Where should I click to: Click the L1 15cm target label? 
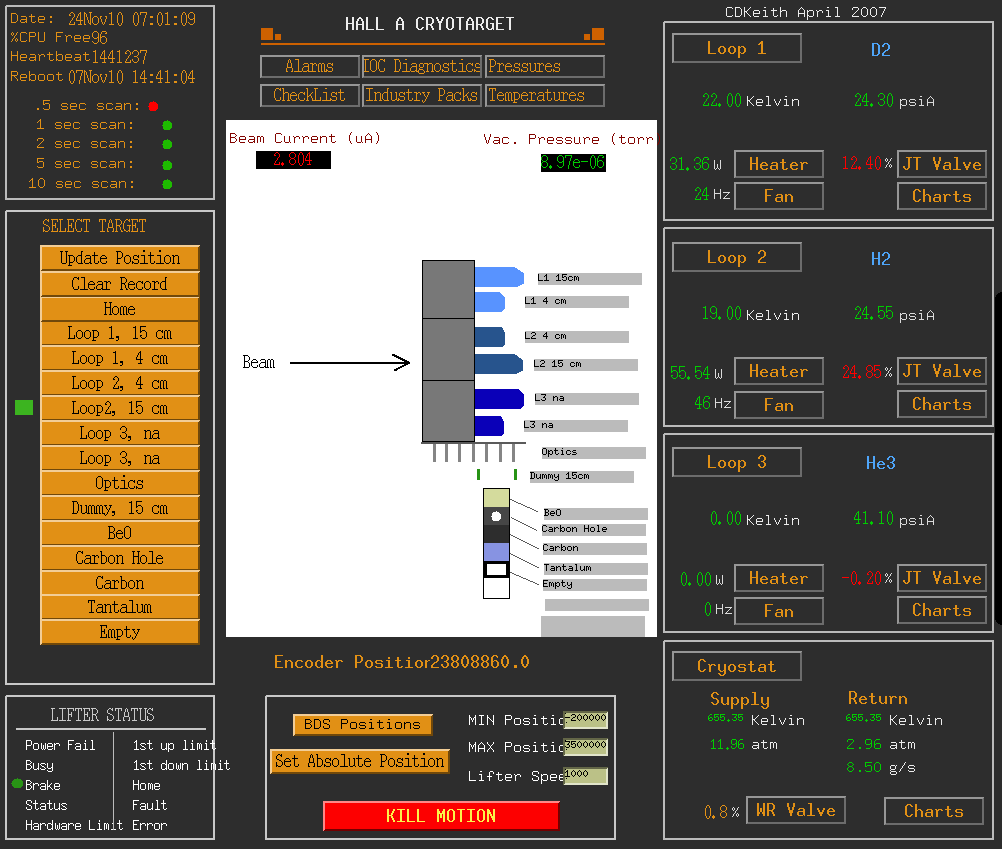(589, 279)
